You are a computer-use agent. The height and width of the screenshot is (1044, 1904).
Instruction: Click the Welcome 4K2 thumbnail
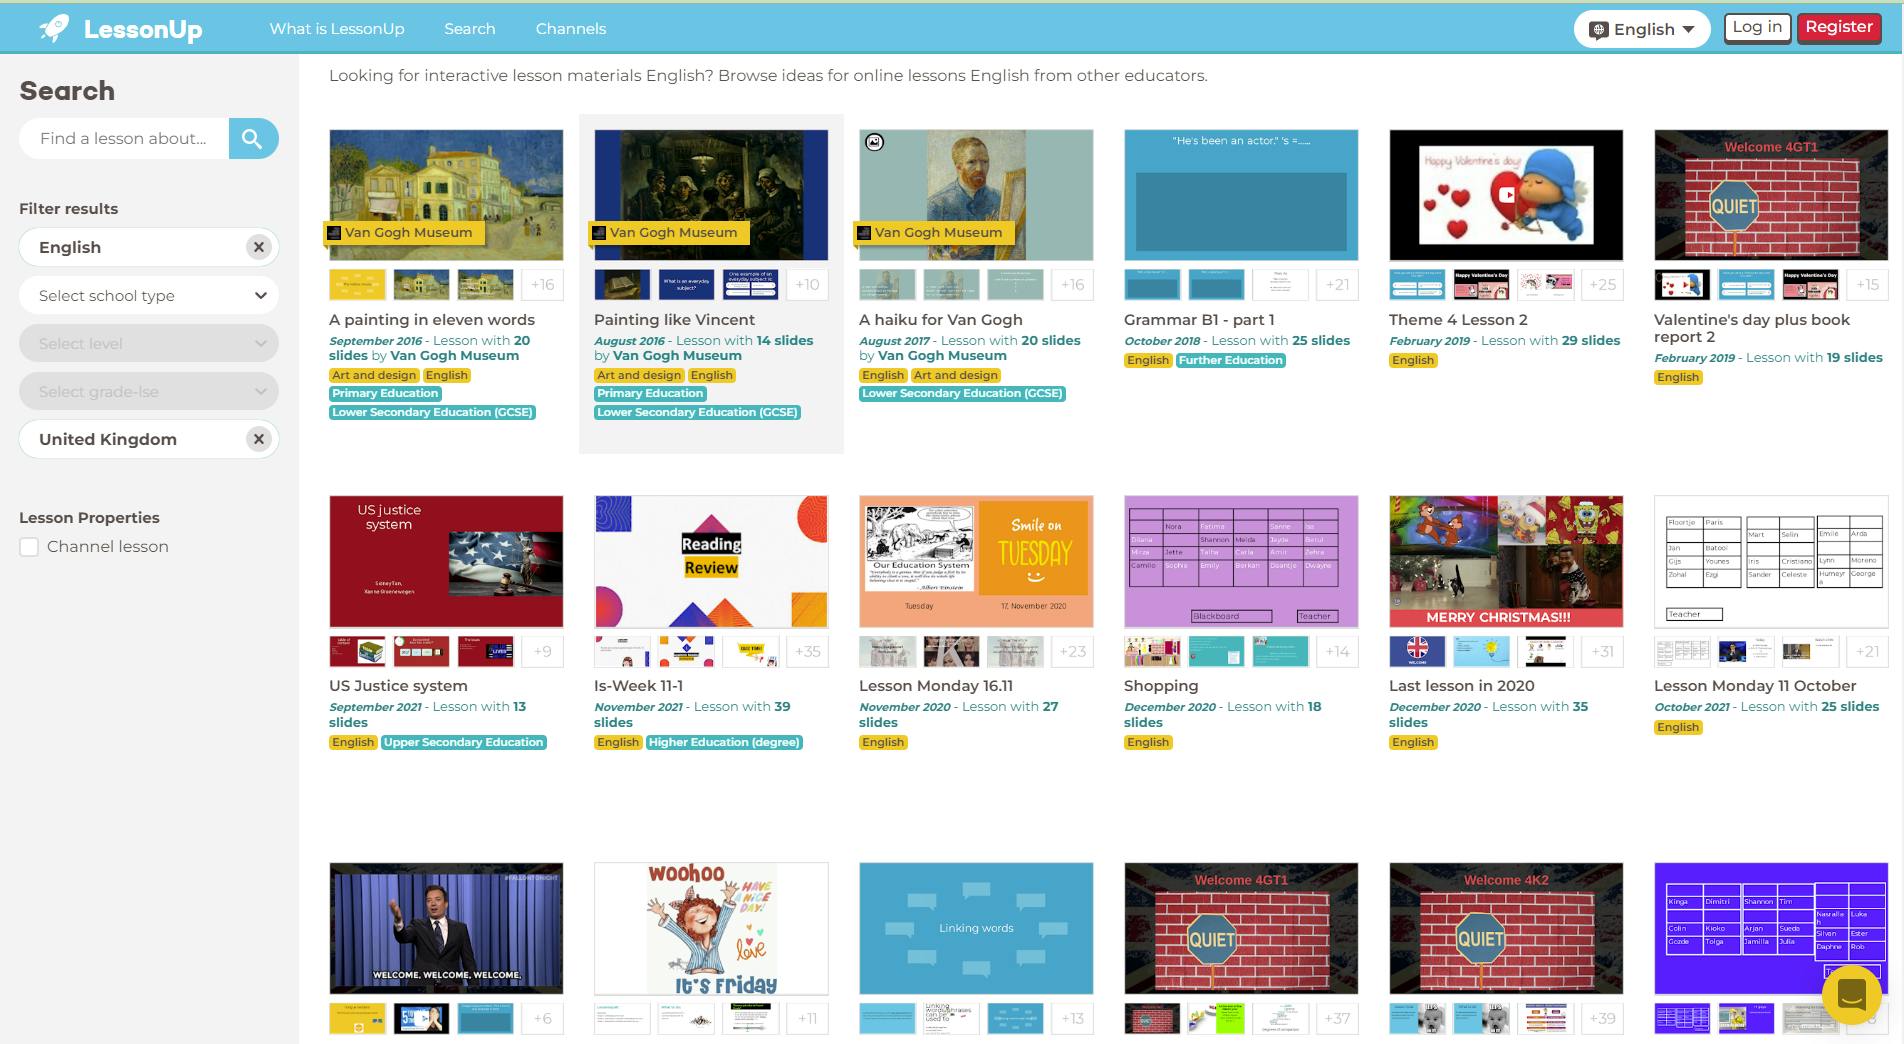pyautogui.click(x=1506, y=929)
